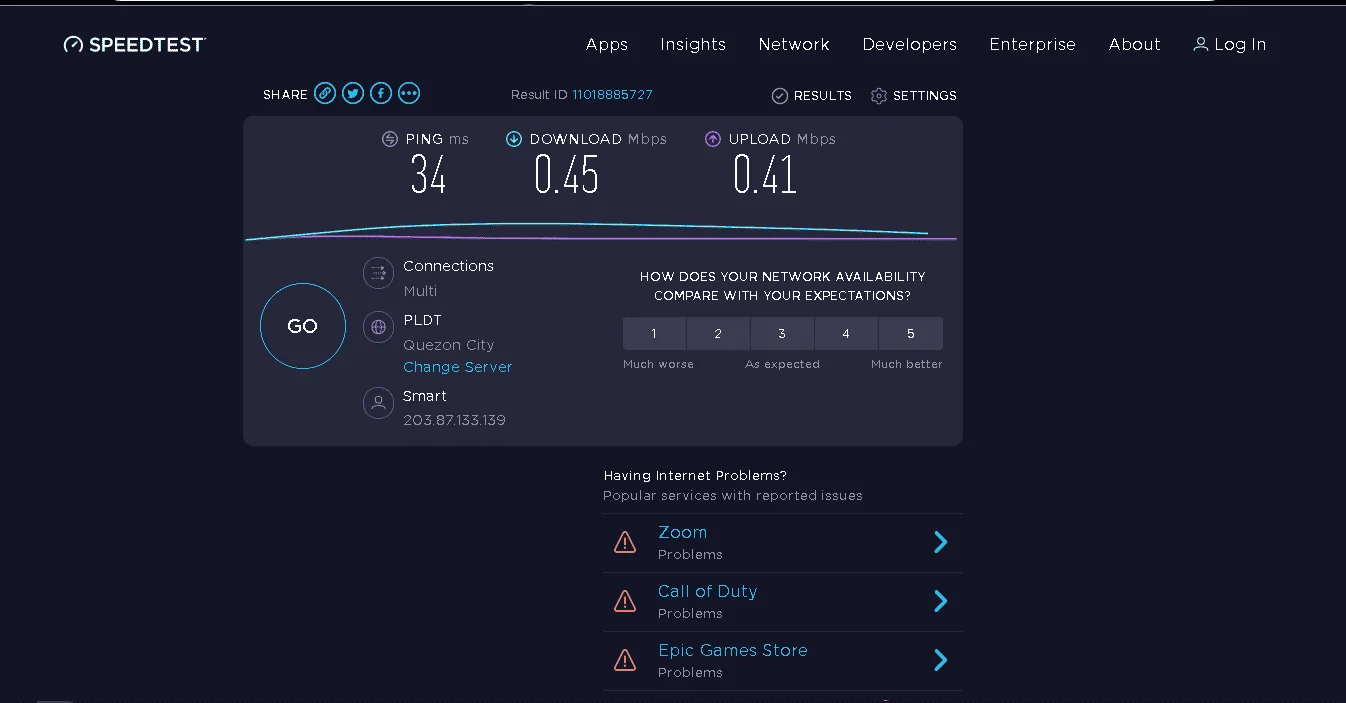Image resolution: width=1346 pixels, height=703 pixels.
Task: Copy result link via share link icon
Action: point(325,93)
